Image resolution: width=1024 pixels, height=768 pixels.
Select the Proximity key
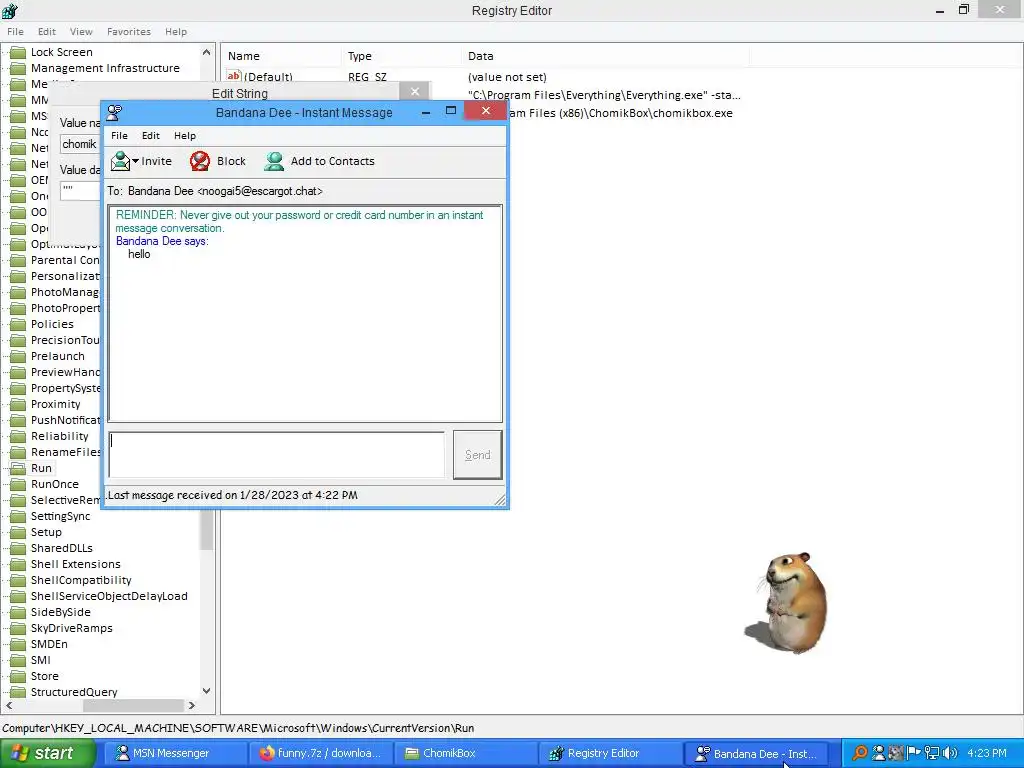(56, 404)
